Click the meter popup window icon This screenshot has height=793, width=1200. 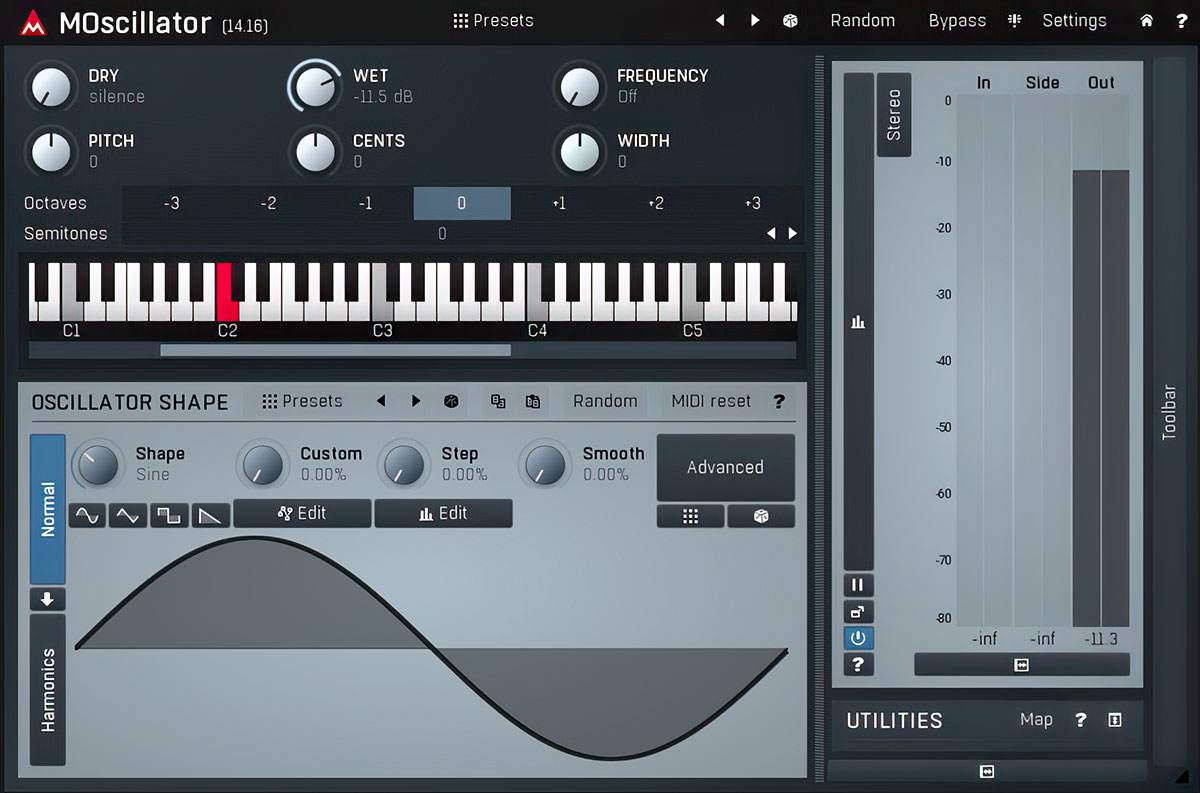858,612
